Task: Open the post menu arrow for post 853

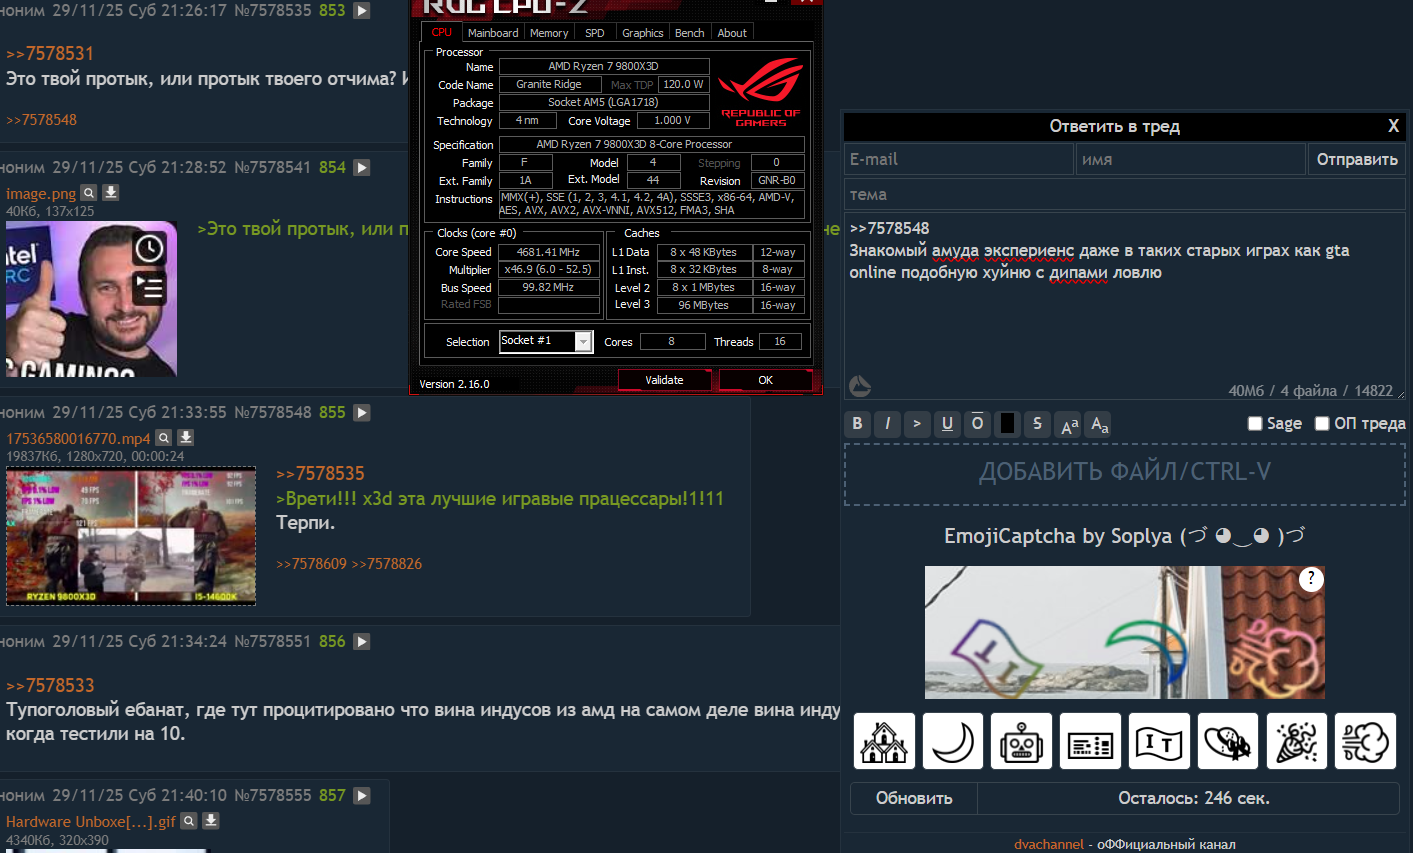Action: (x=362, y=11)
